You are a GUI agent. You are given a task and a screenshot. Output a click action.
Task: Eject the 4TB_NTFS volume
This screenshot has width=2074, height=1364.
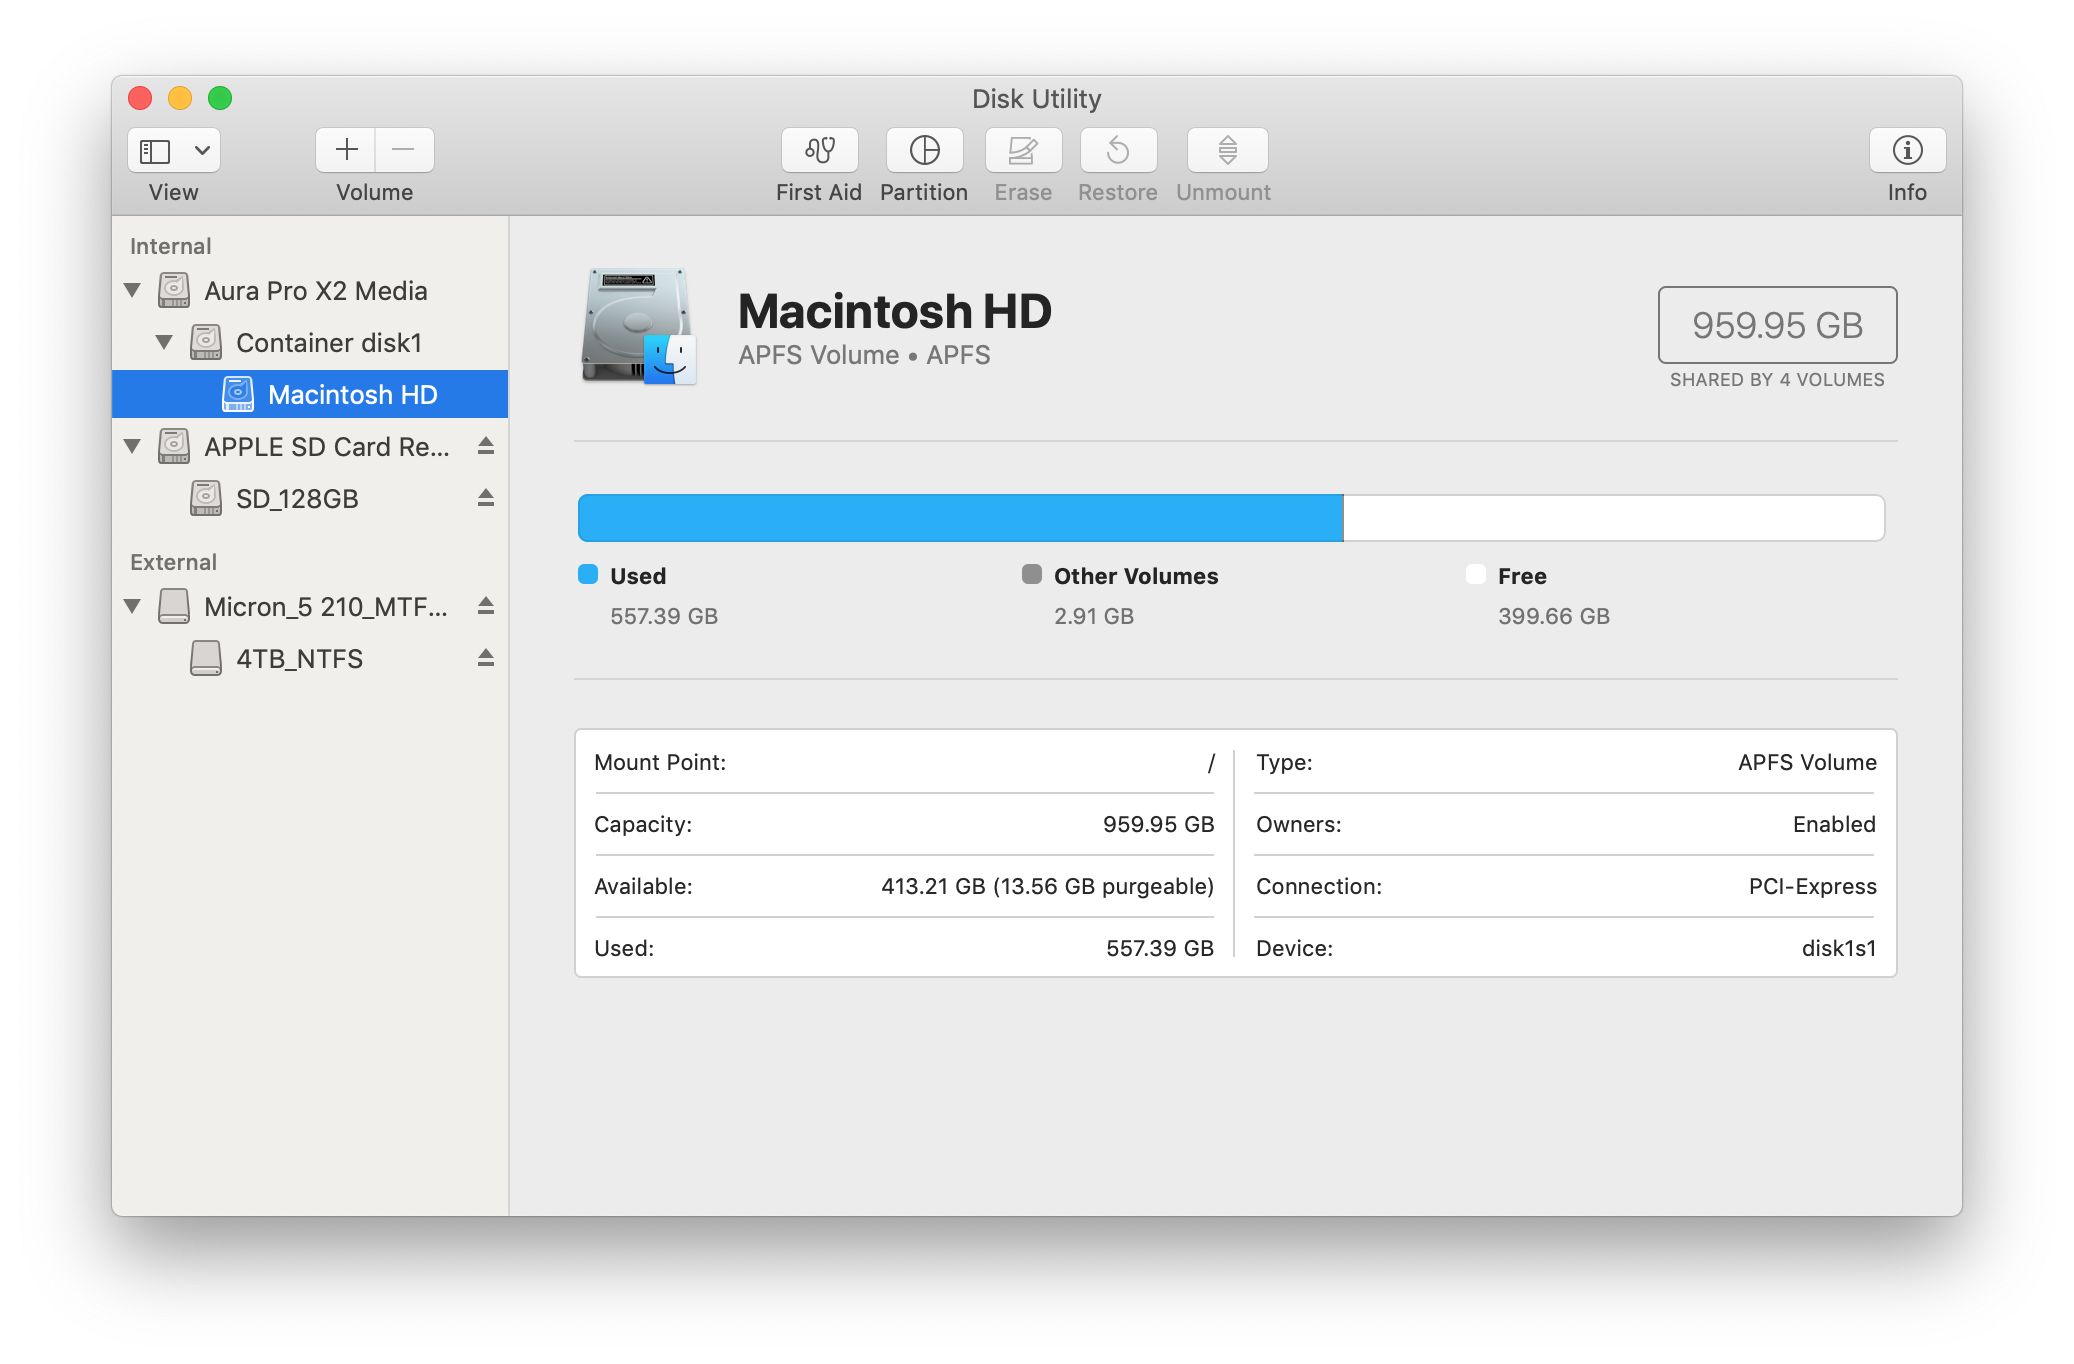pyautogui.click(x=487, y=658)
